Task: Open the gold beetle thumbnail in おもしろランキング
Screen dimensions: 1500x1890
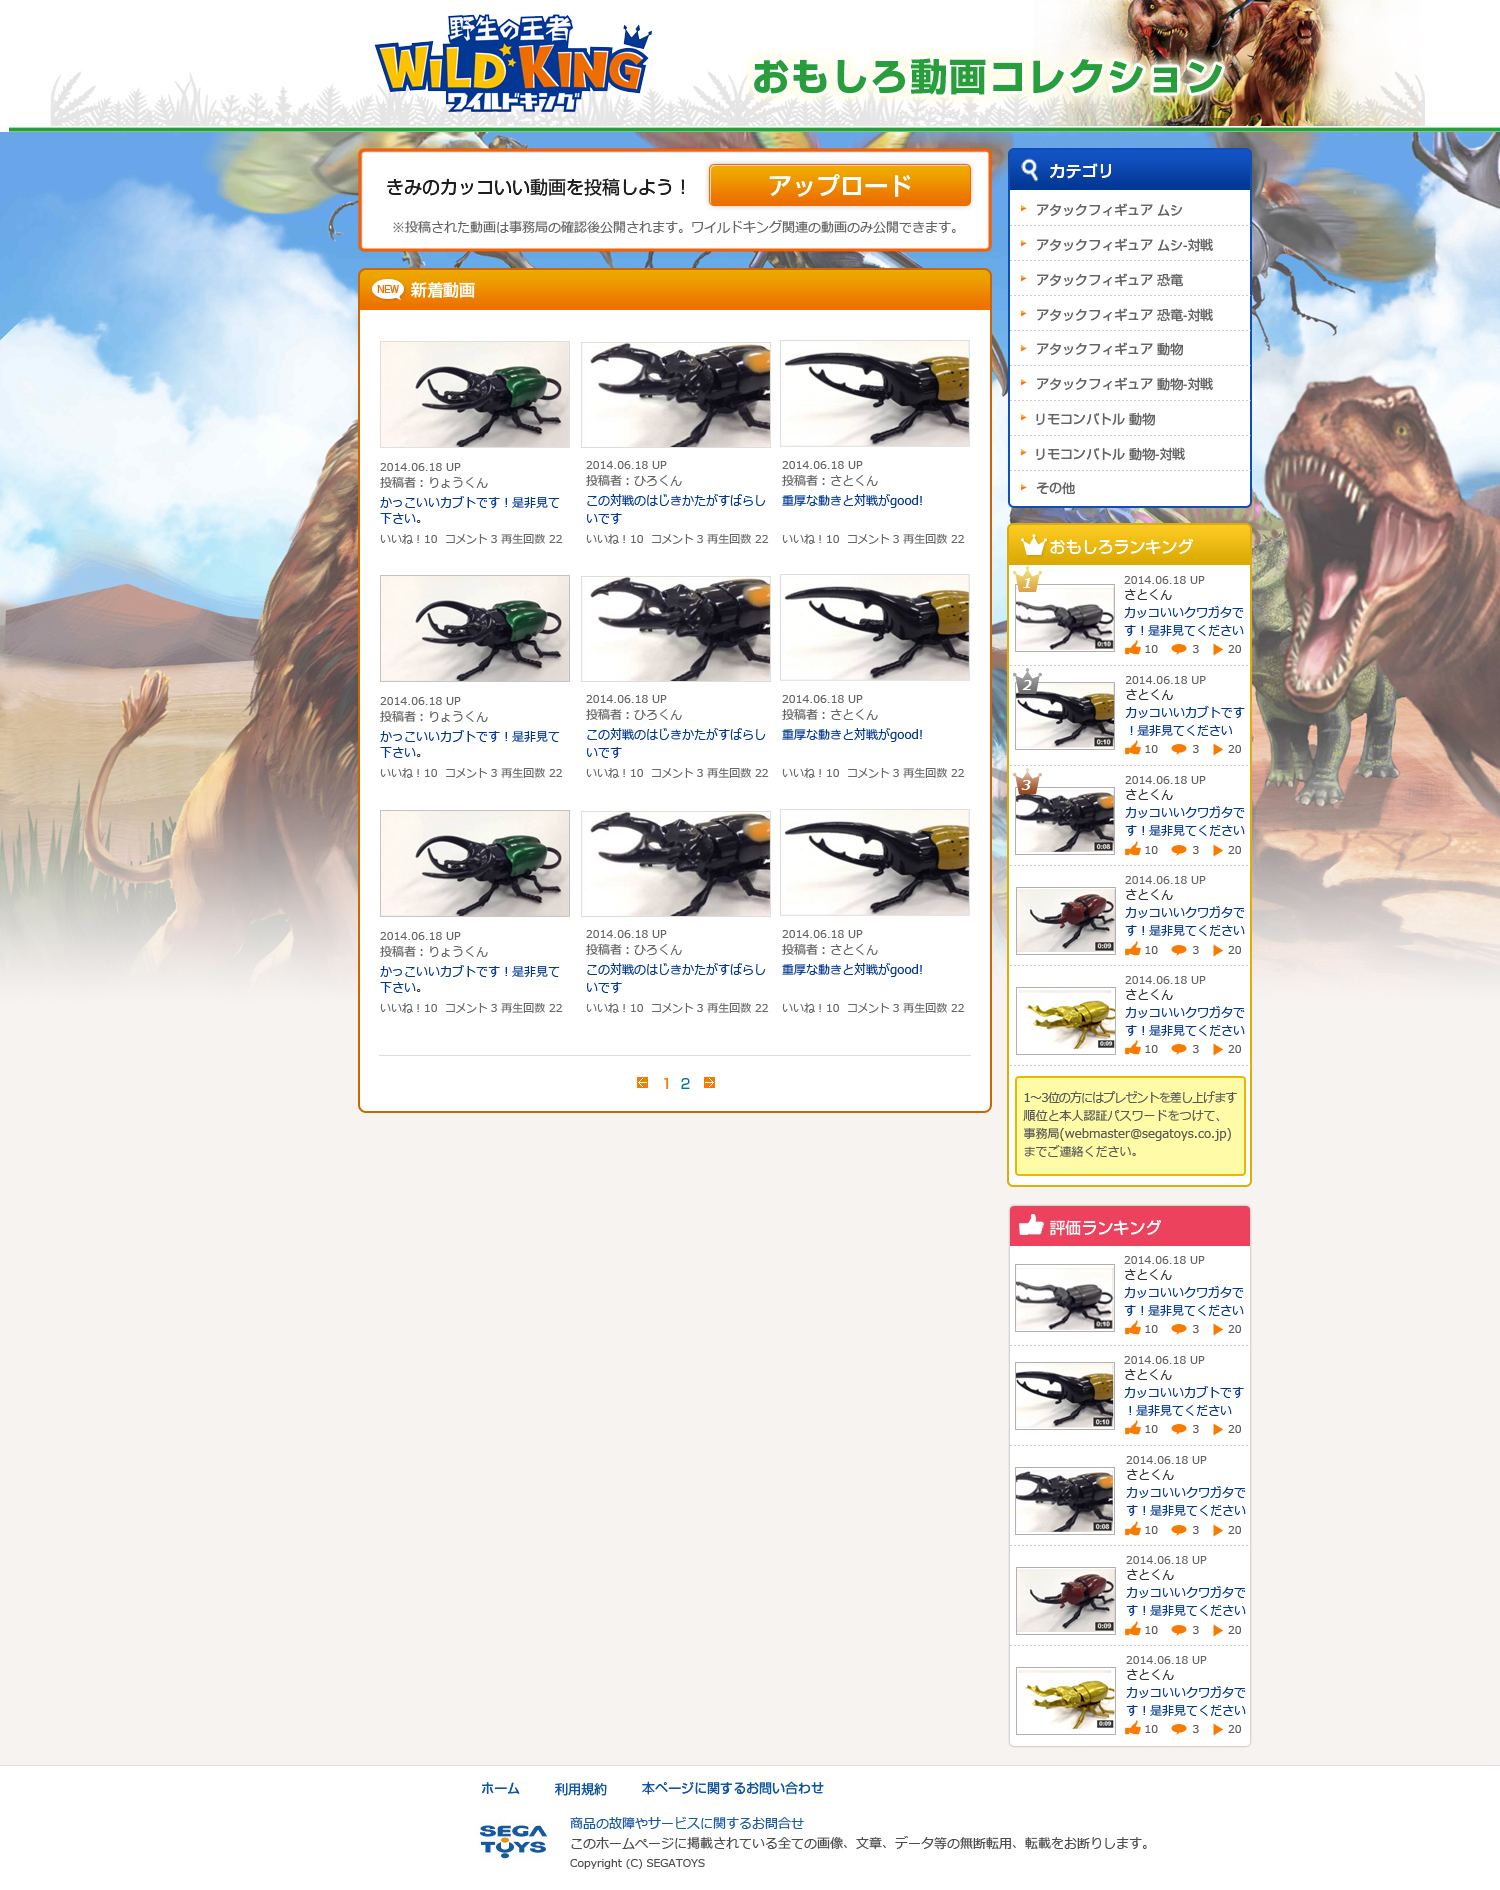Action: pos(1065,1020)
